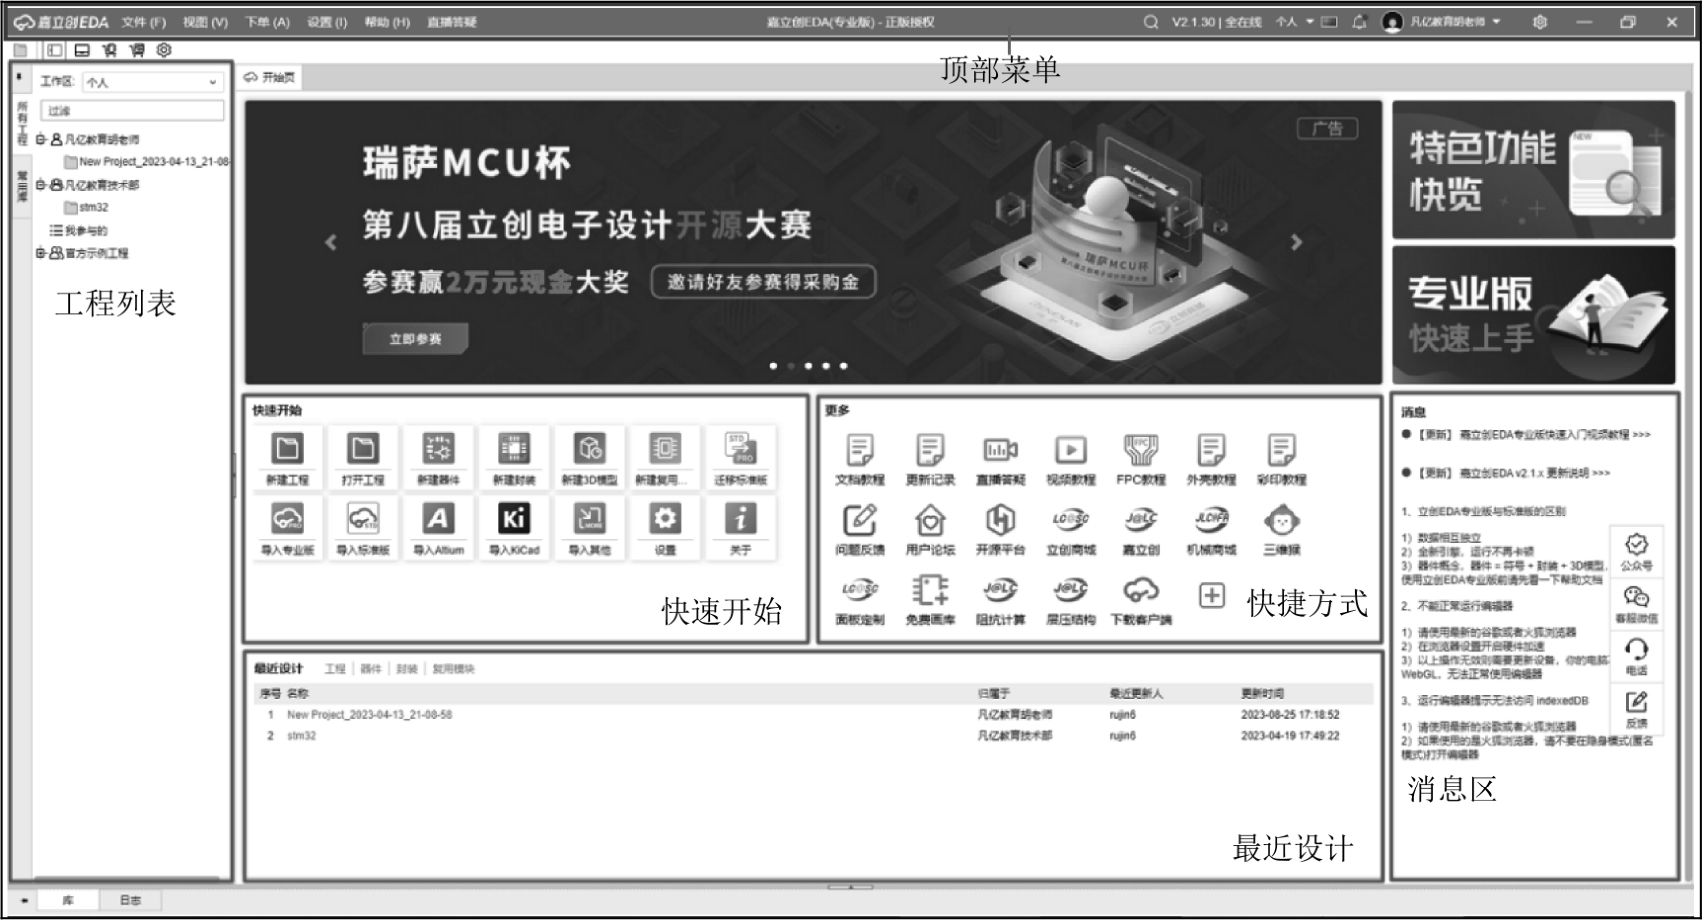This screenshot has width=1702, height=920.
Task: Open the 设置 (I) menu in the menu bar
Action: click(327, 22)
